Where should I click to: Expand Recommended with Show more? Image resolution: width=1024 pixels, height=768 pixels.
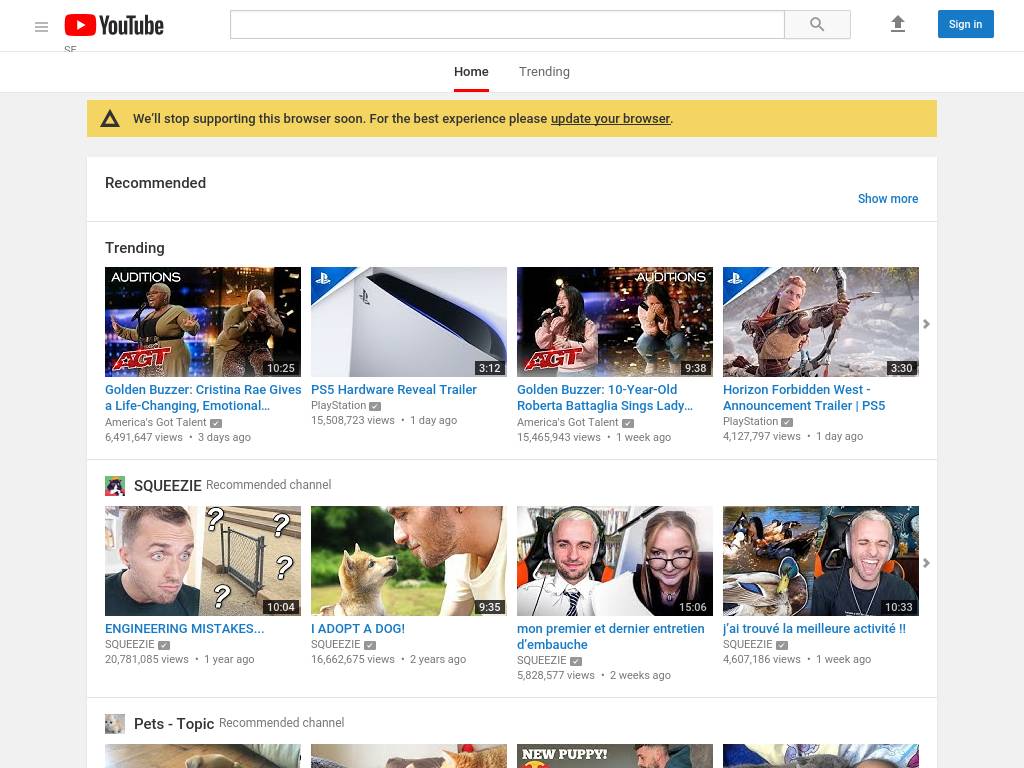887,199
